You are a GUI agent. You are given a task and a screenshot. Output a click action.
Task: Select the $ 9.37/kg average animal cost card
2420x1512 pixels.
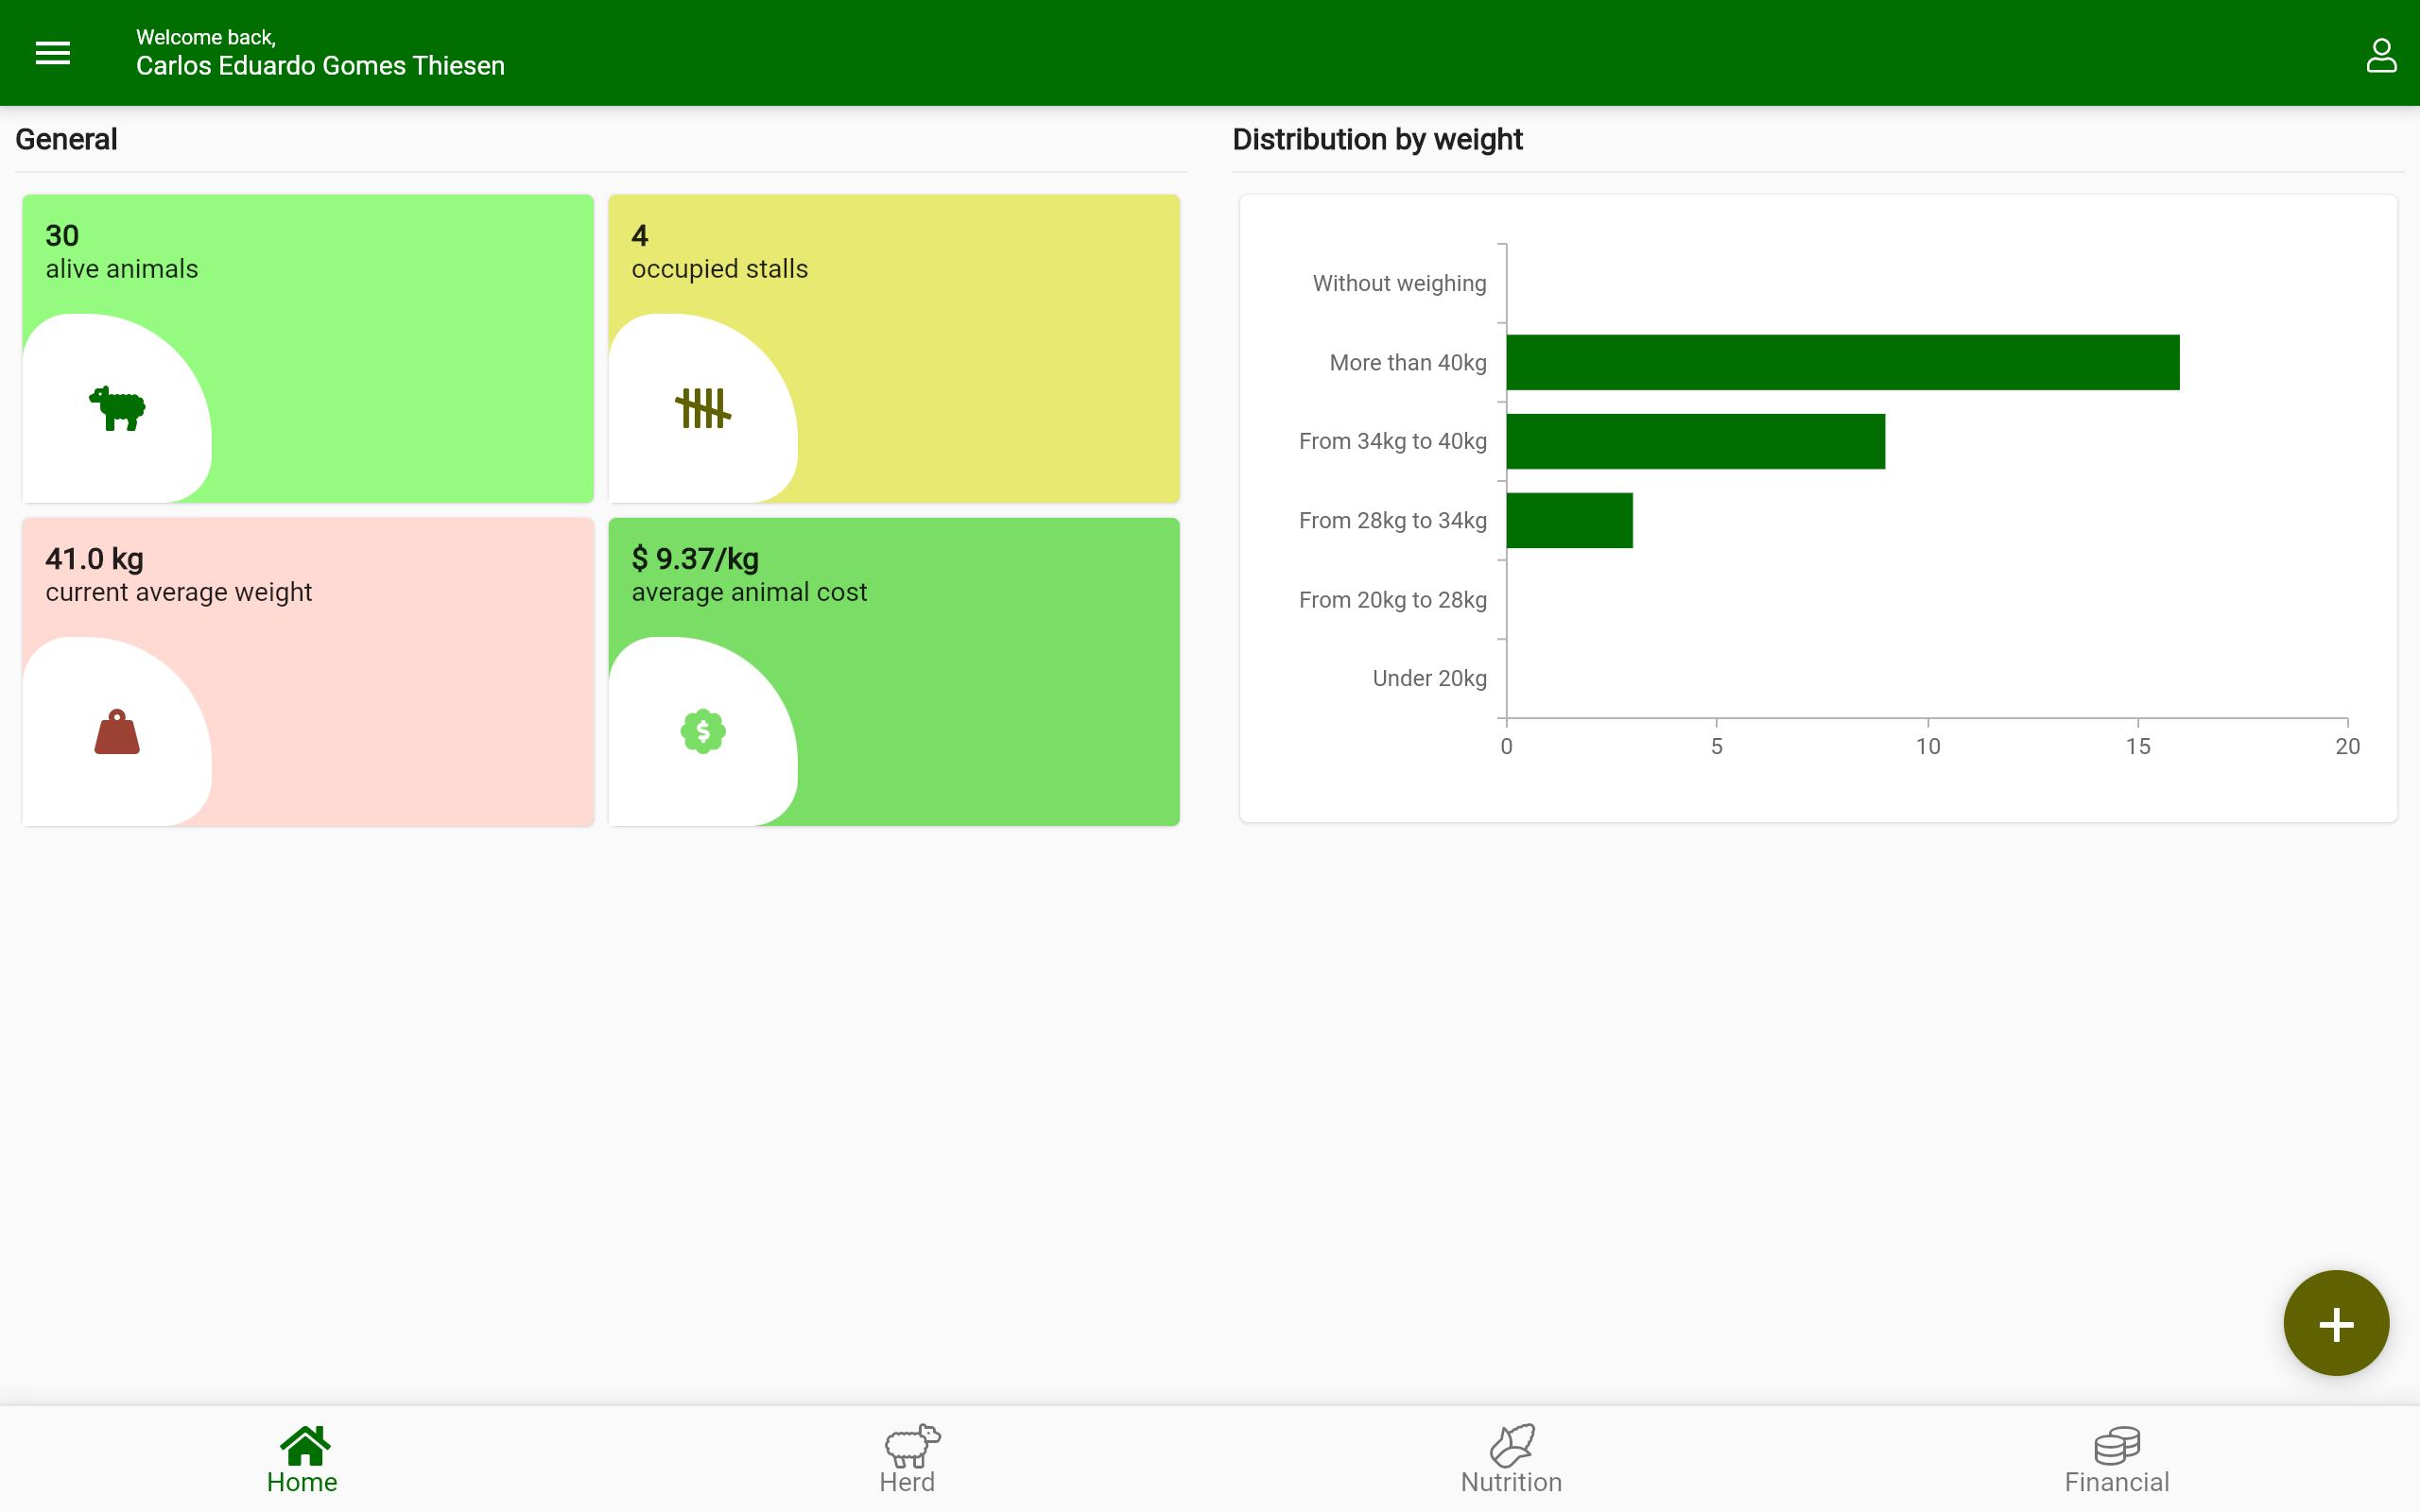[x=894, y=672]
